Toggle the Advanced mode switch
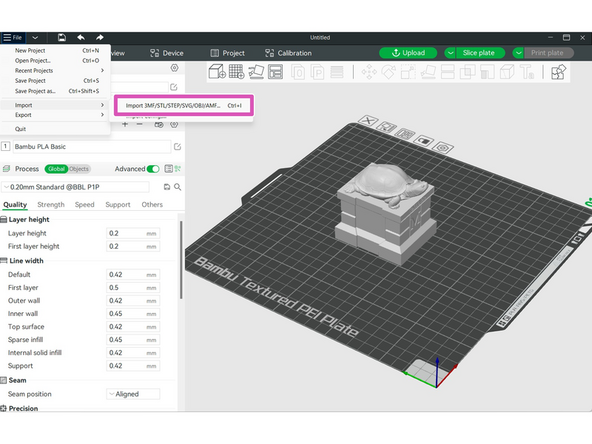The width and height of the screenshot is (592, 444). pyautogui.click(x=153, y=169)
